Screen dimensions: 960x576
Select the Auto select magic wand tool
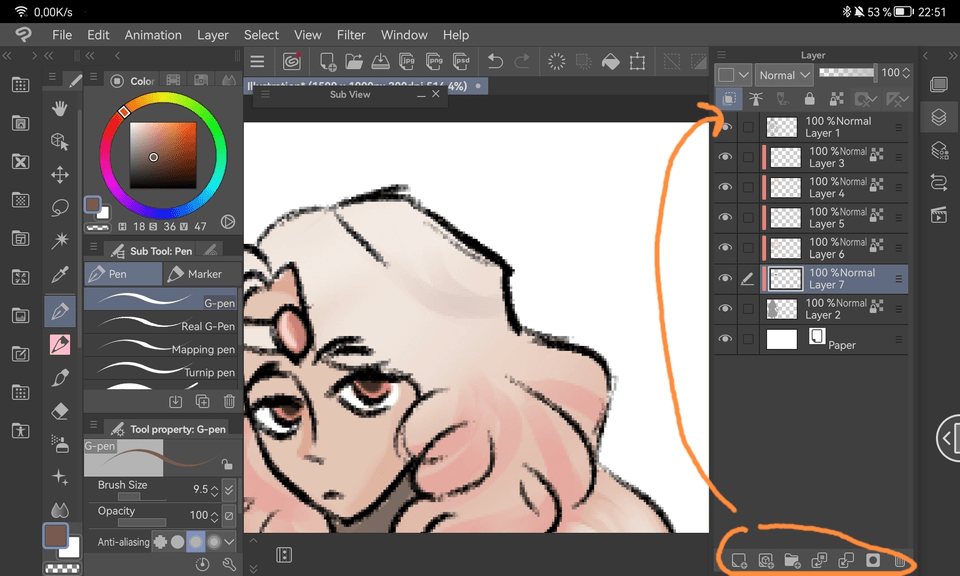click(x=60, y=241)
